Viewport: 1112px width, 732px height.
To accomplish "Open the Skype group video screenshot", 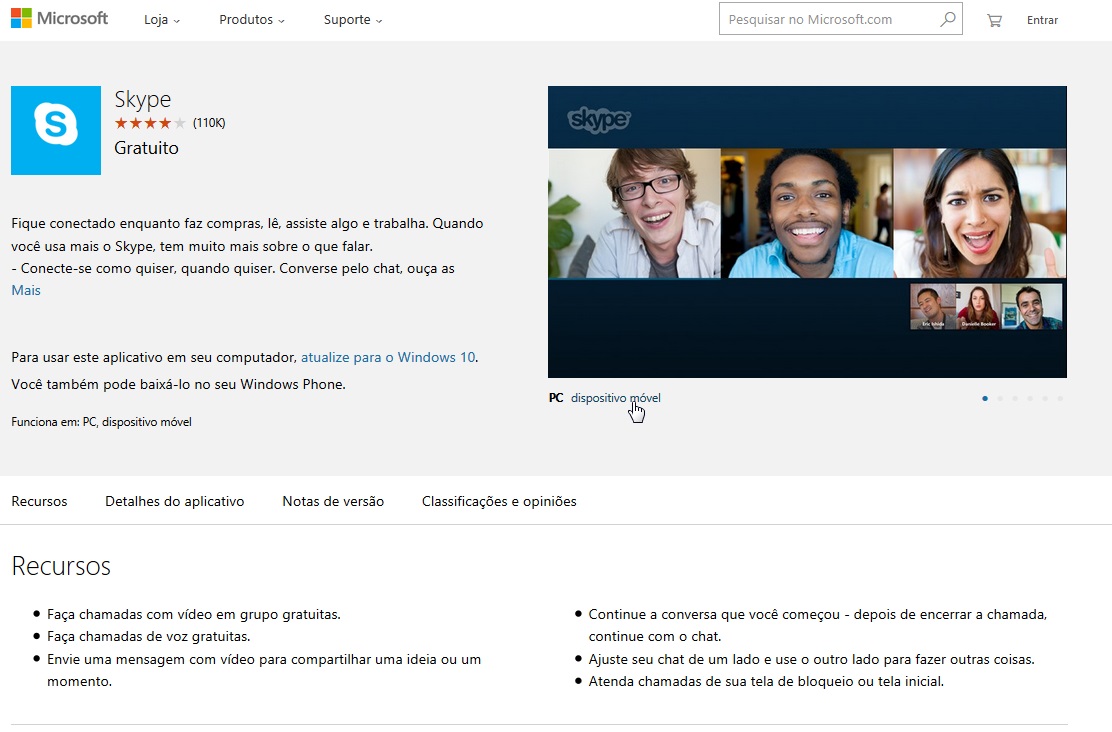I will 807,232.
